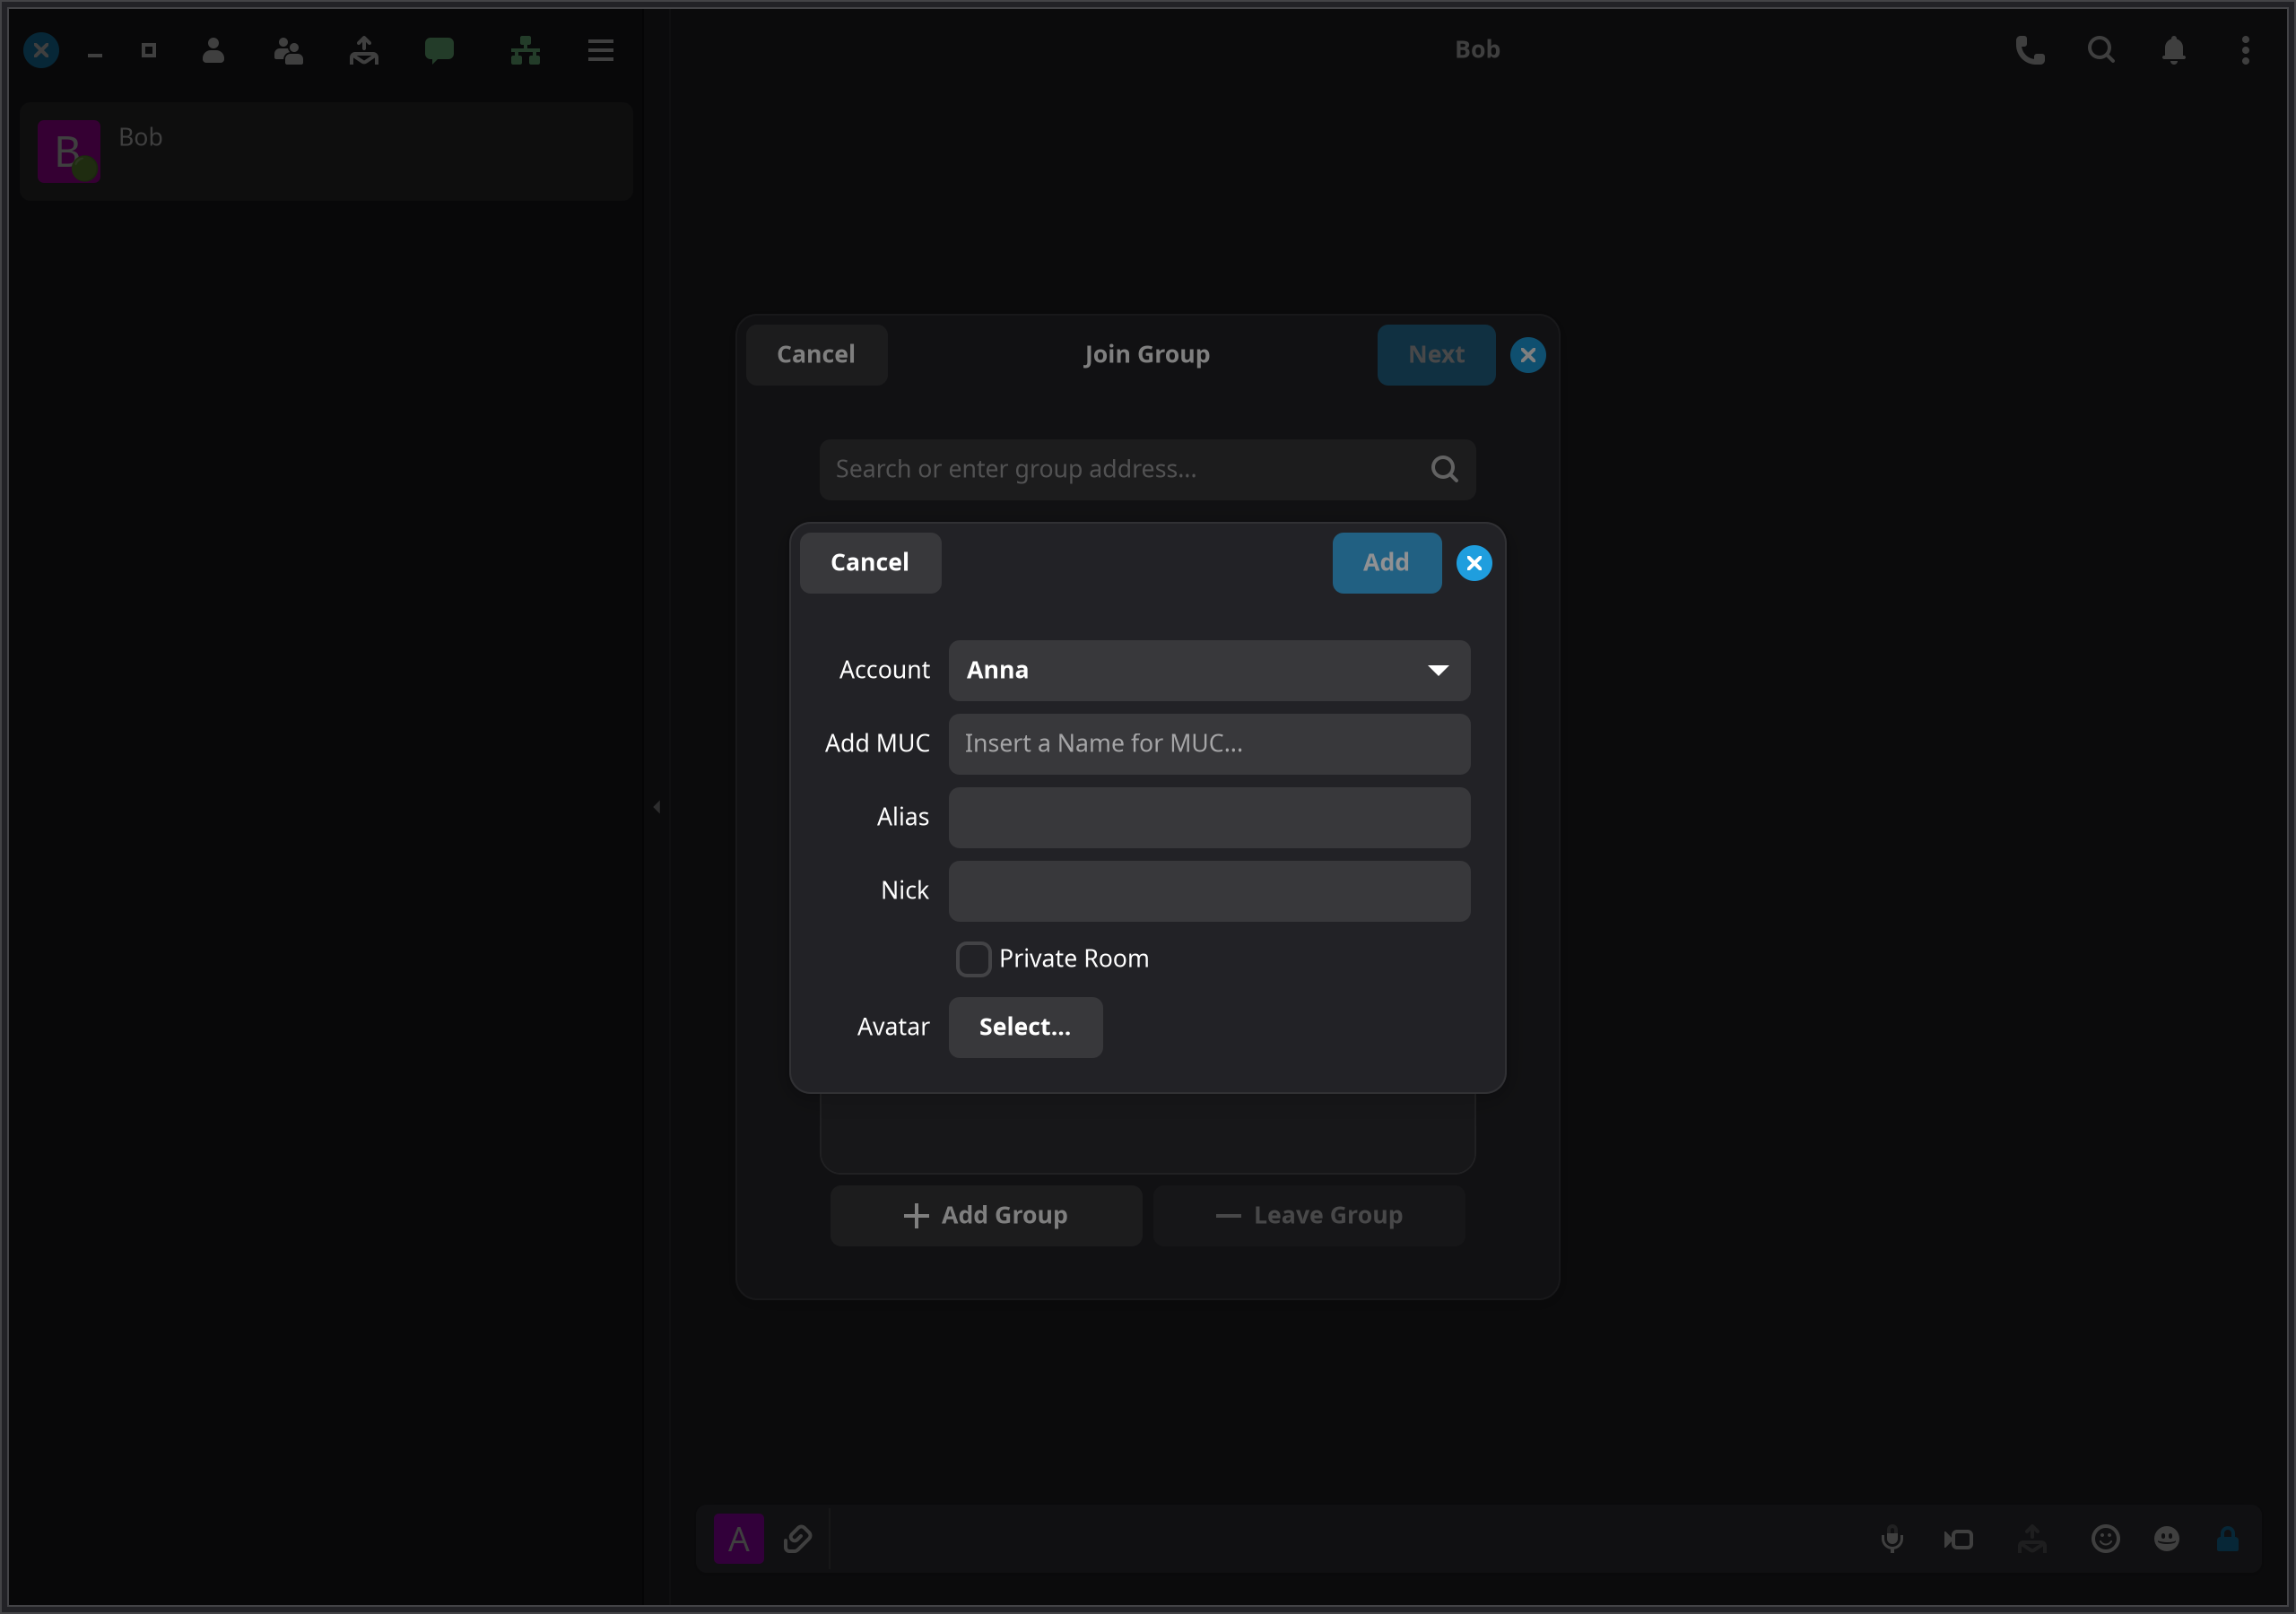Open the emoji smiley outline icon
This screenshot has height=1614, width=2296.
pyautogui.click(x=2105, y=1538)
